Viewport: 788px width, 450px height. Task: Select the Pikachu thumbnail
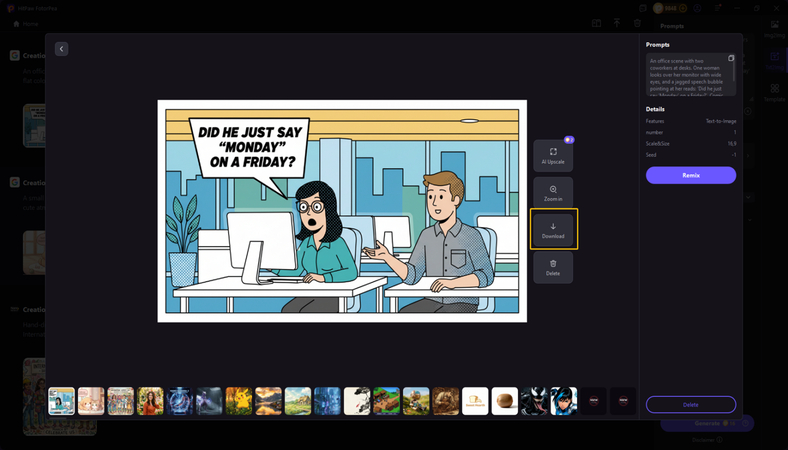pyautogui.click(x=239, y=401)
